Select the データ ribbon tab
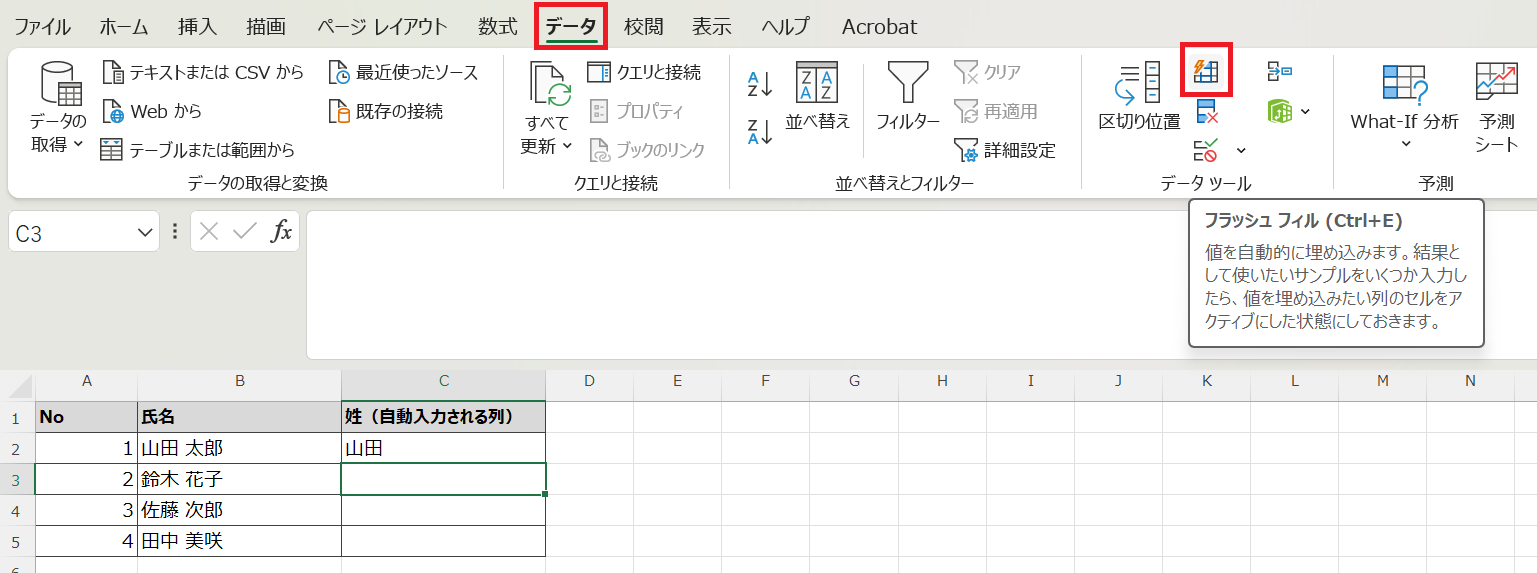The height and width of the screenshot is (573, 1537). pos(571,27)
